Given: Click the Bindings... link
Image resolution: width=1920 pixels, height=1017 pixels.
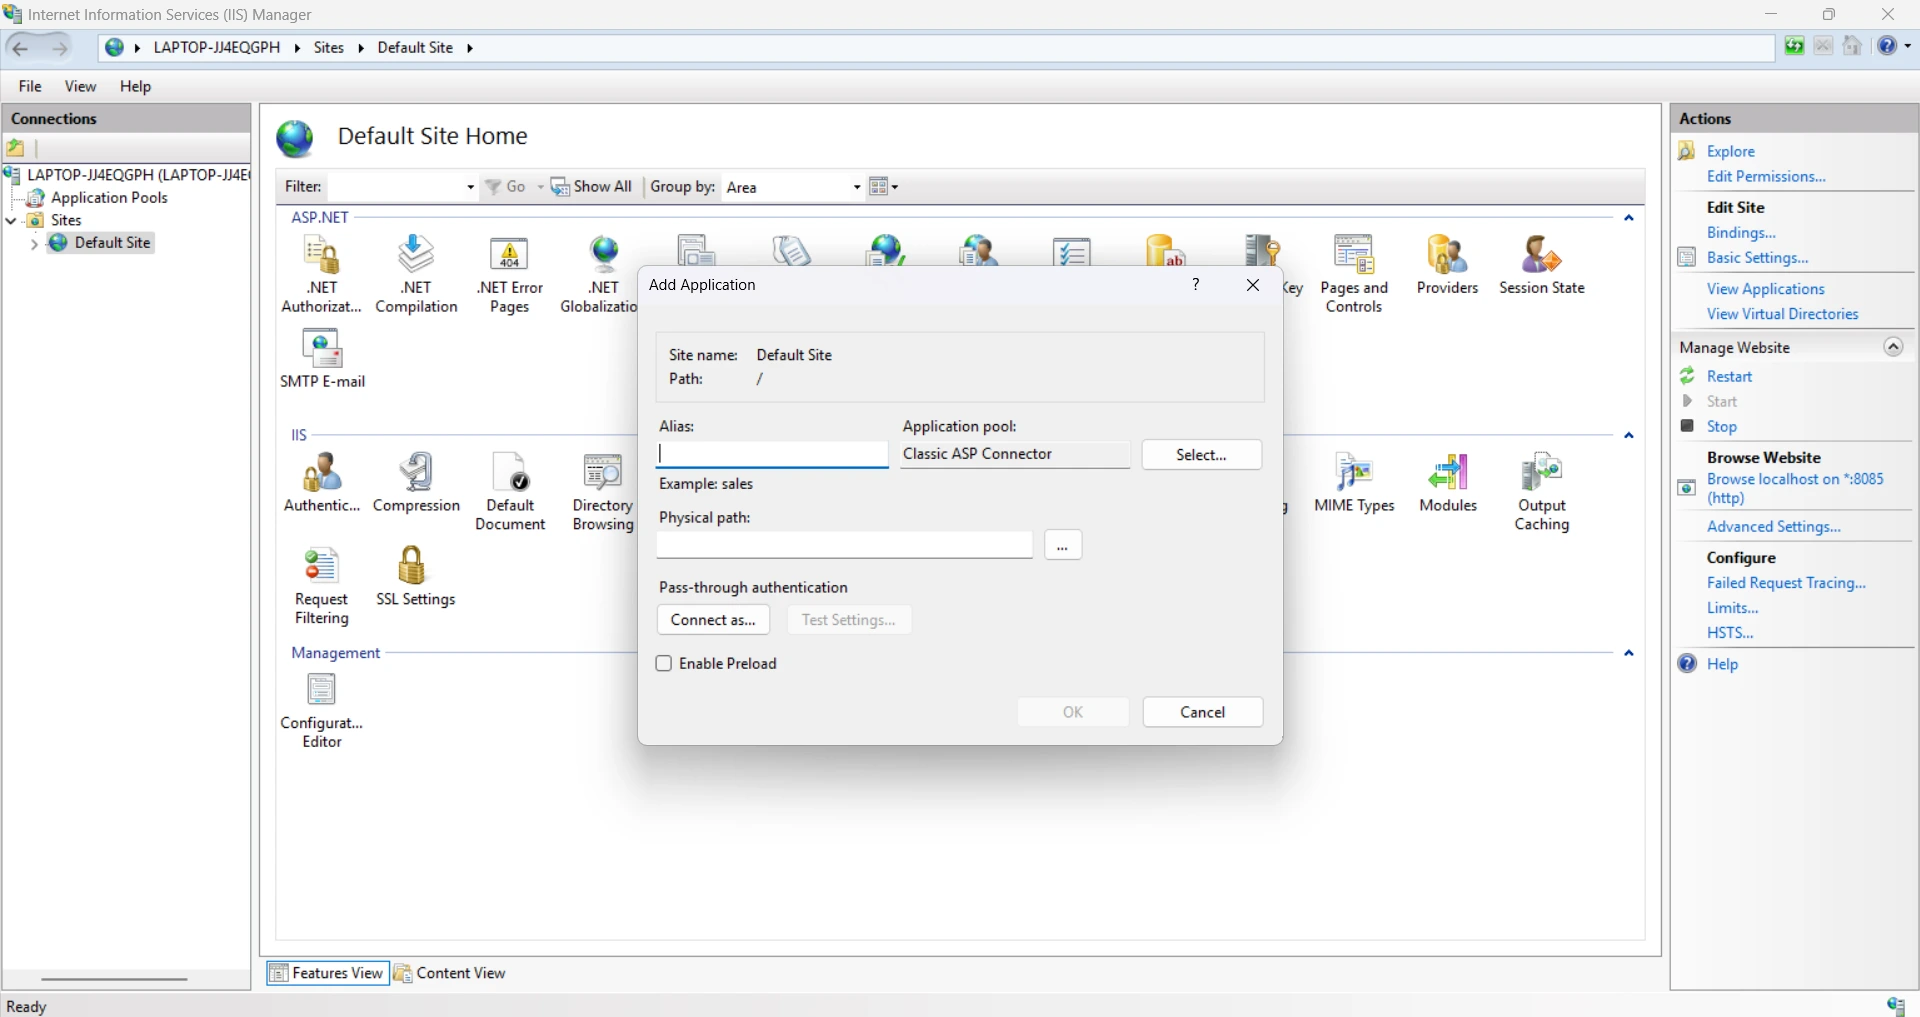Looking at the screenshot, I should pyautogui.click(x=1741, y=233).
